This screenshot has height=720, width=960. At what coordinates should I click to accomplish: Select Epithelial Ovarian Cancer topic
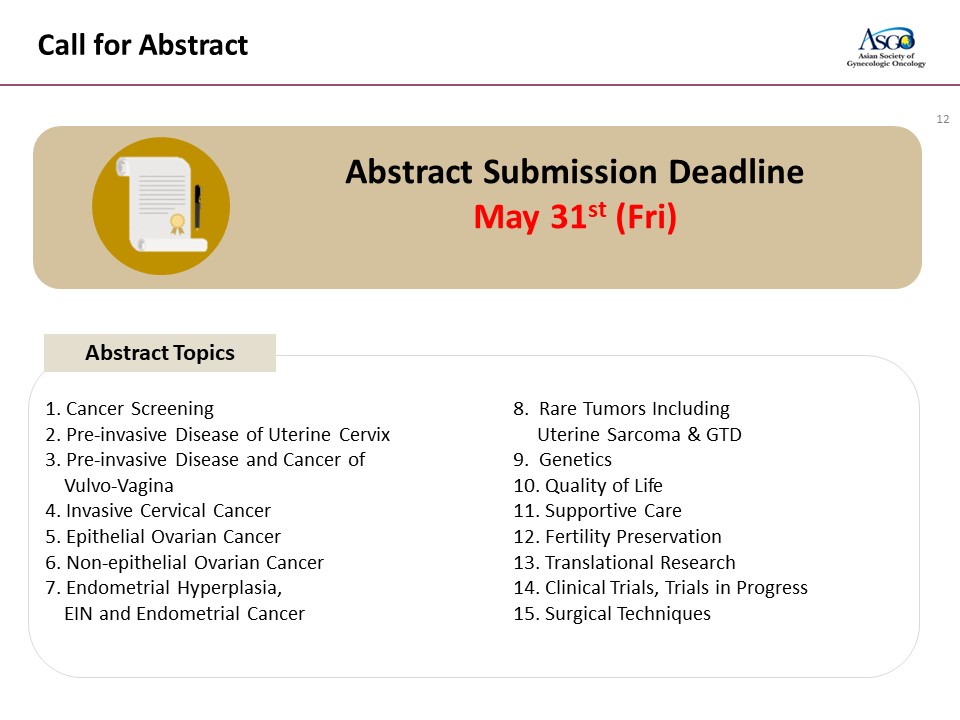click(x=163, y=536)
